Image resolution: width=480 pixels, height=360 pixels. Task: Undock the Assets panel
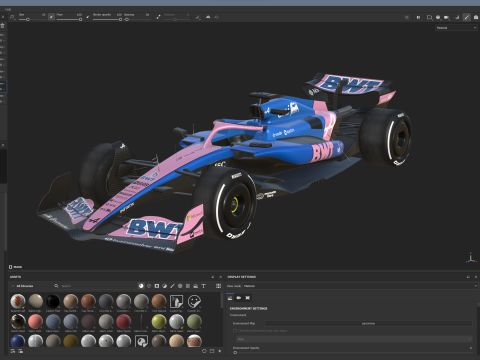[213, 277]
